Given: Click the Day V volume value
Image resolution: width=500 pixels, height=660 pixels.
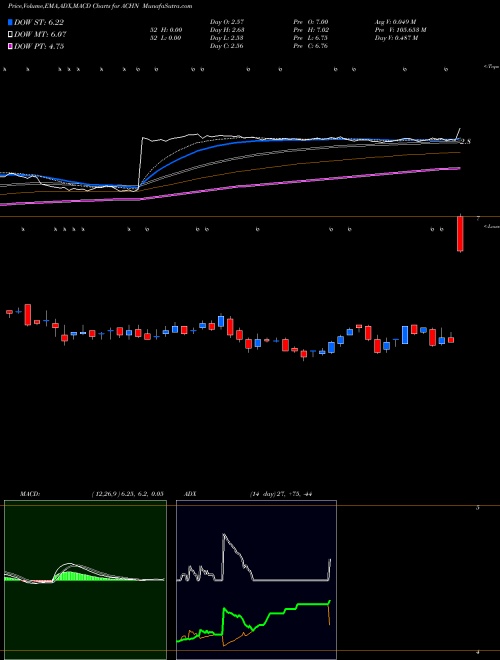Looking at the screenshot, I should point(396,38).
